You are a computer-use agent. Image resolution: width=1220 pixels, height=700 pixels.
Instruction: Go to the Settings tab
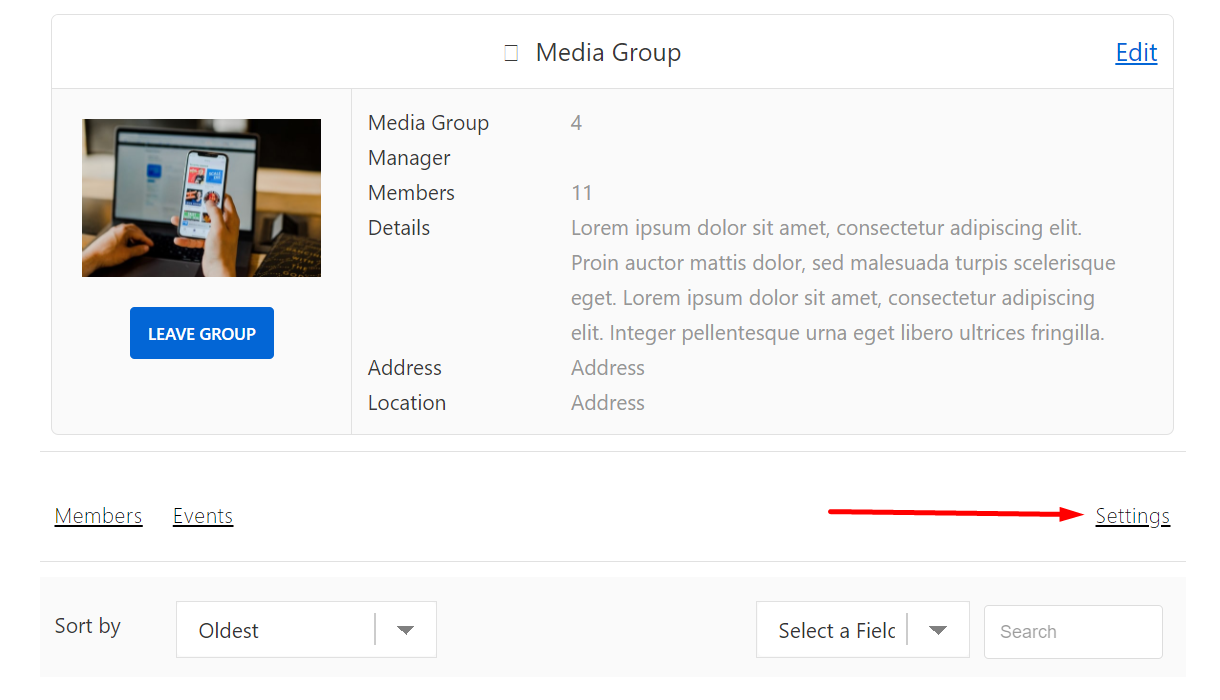coord(1132,515)
